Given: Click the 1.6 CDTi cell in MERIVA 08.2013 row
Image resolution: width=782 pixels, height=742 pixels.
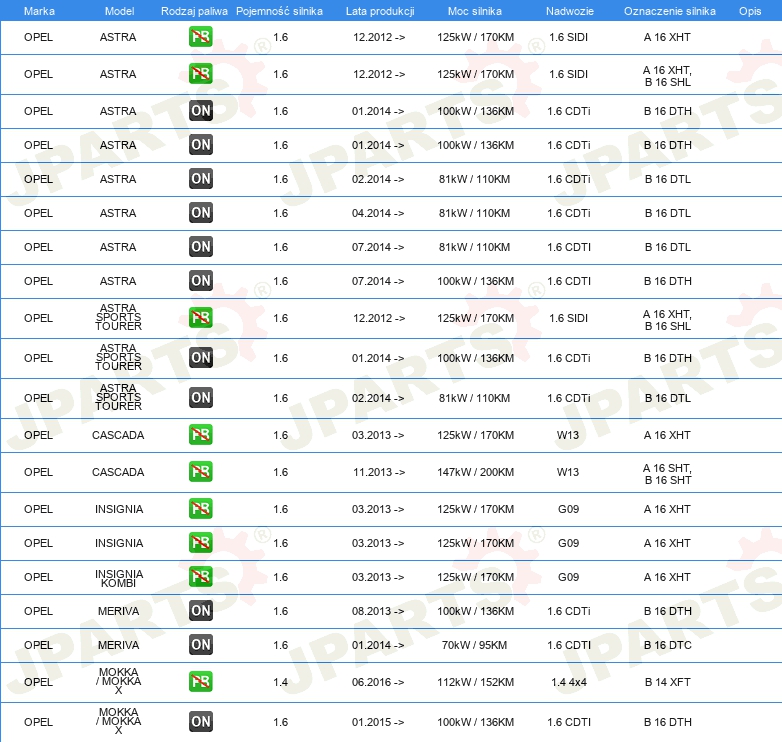Looking at the screenshot, I should click(x=569, y=611).
